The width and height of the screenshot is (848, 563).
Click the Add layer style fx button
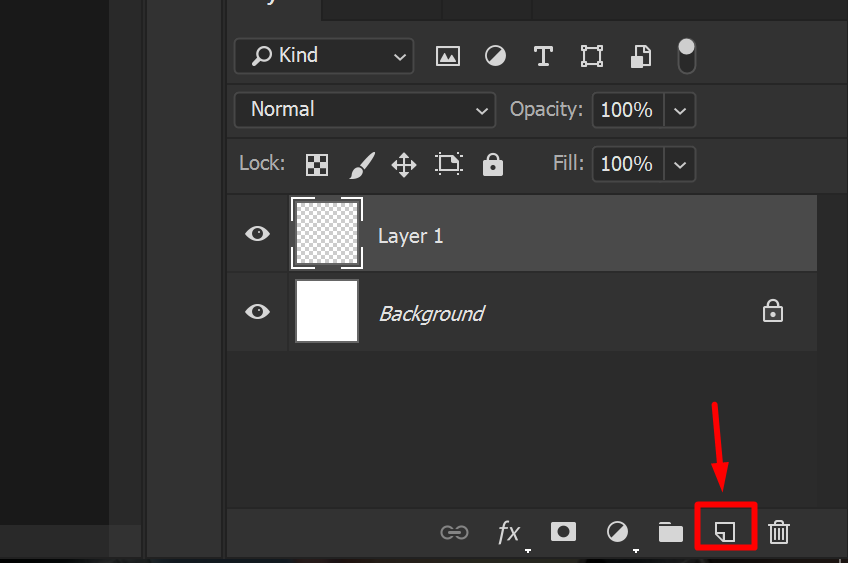[x=509, y=532]
